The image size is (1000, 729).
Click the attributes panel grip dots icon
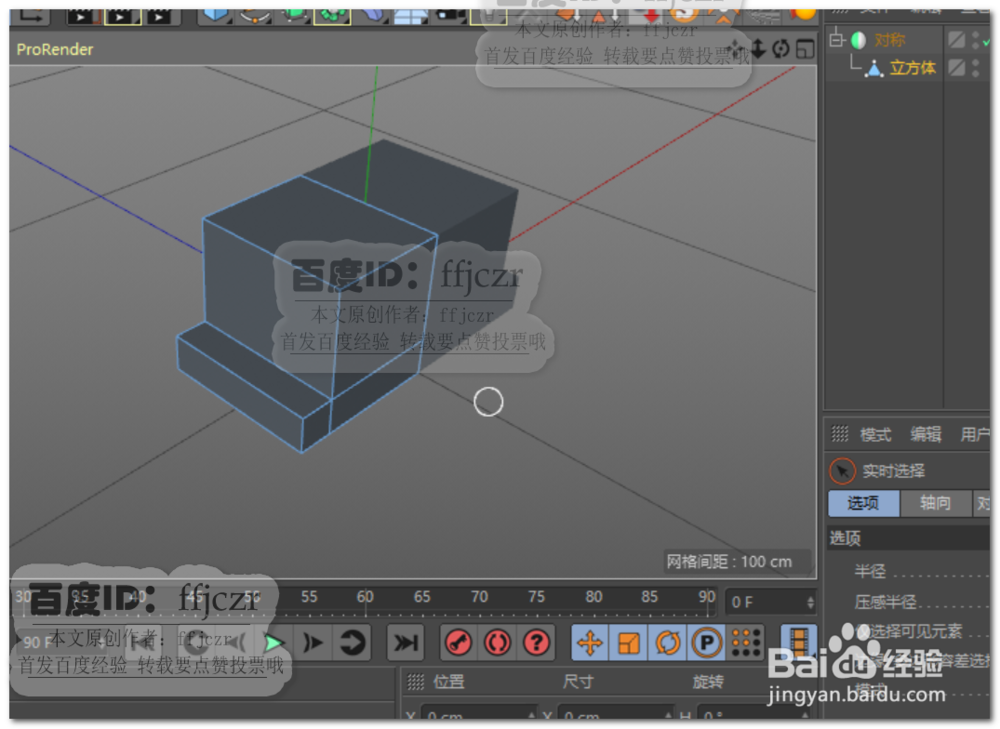click(840, 434)
